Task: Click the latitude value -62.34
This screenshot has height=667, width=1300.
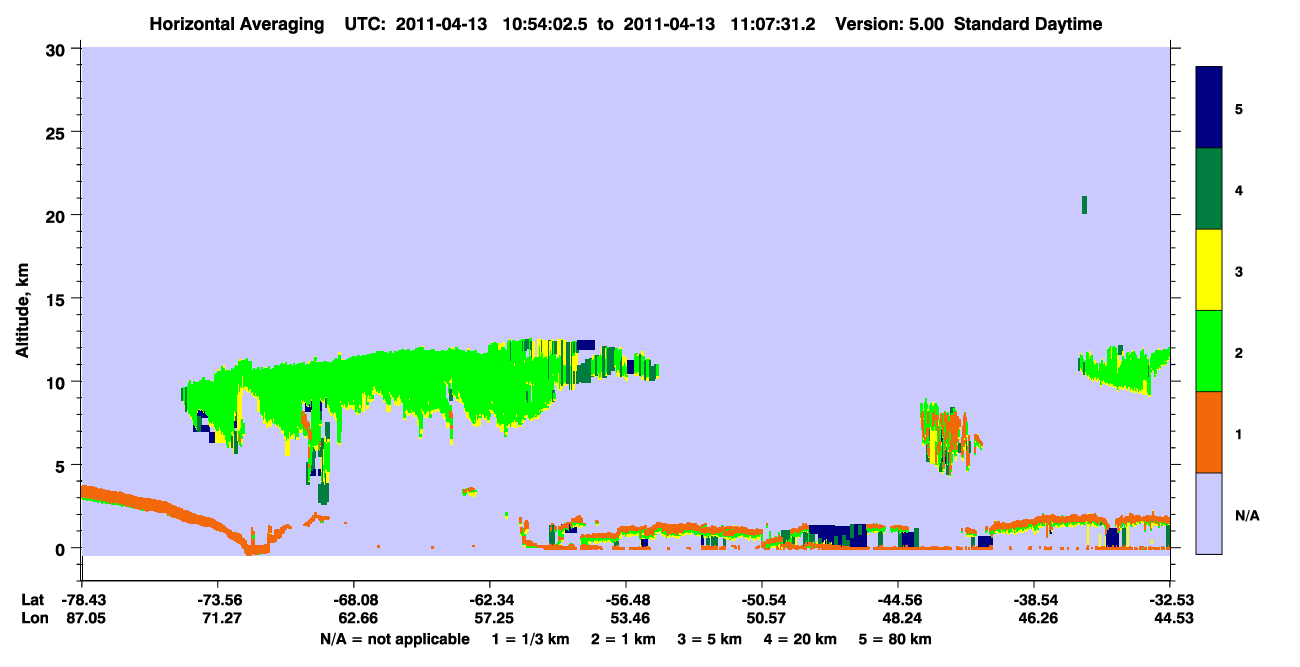Action: tap(489, 600)
